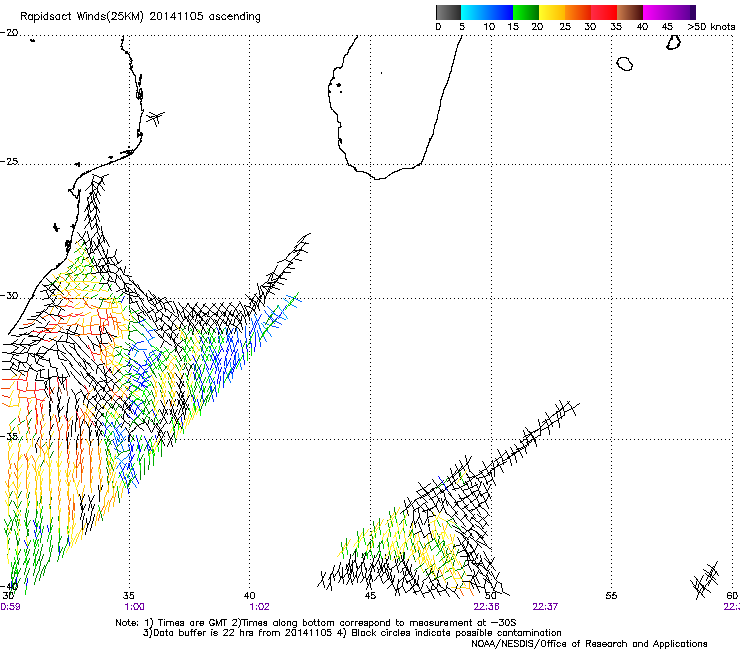Click the magenta 40-45 knots legend segment
Screen dimensions: 740x650
tap(656, 12)
